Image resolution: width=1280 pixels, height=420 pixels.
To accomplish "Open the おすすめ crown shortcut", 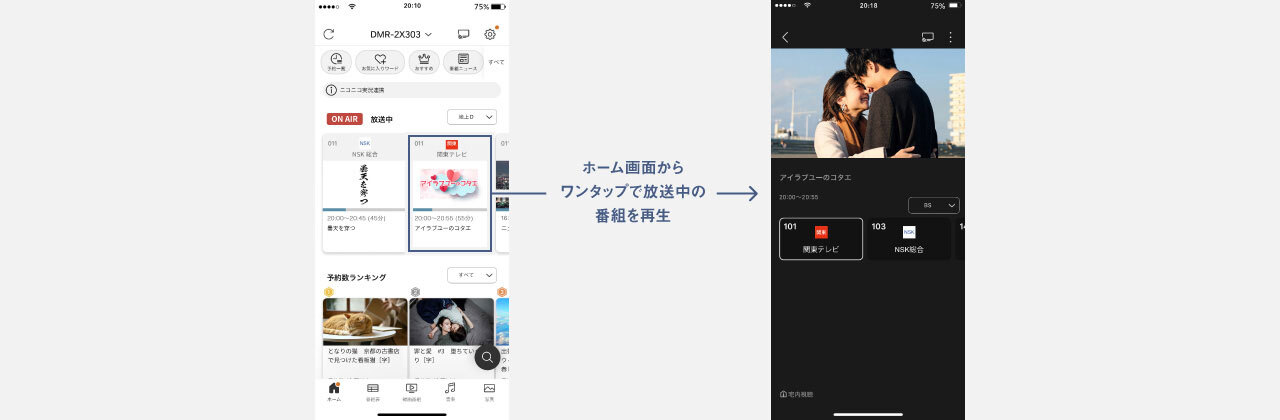I will coord(423,62).
